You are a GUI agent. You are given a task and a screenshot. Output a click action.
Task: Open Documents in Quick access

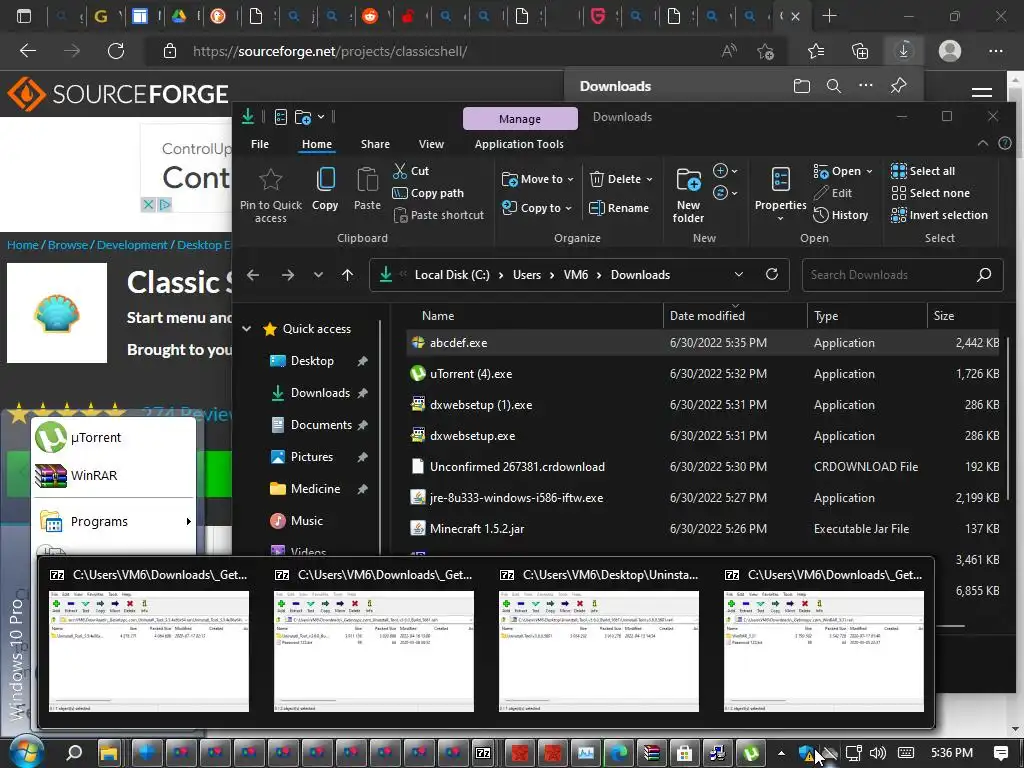click(320, 425)
